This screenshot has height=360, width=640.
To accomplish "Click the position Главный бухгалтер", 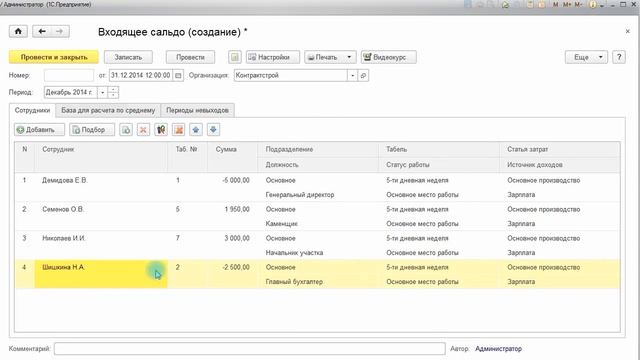I will click(294, 282).
